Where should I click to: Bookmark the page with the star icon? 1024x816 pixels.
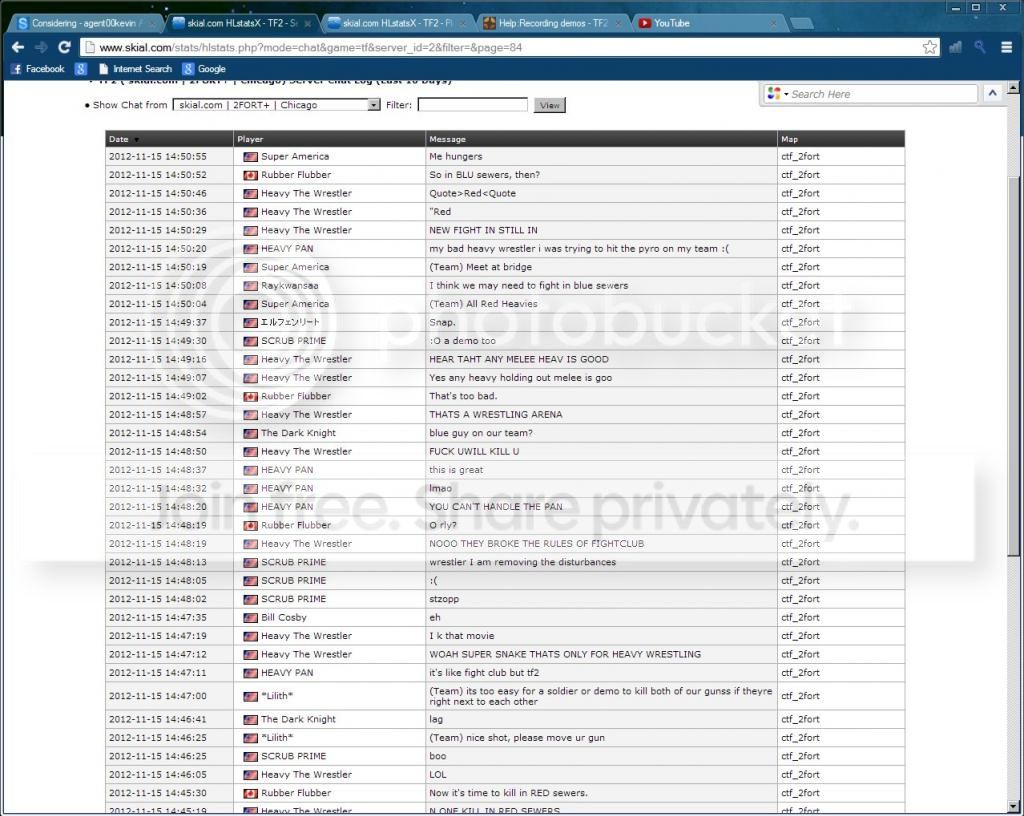point(929,47)
